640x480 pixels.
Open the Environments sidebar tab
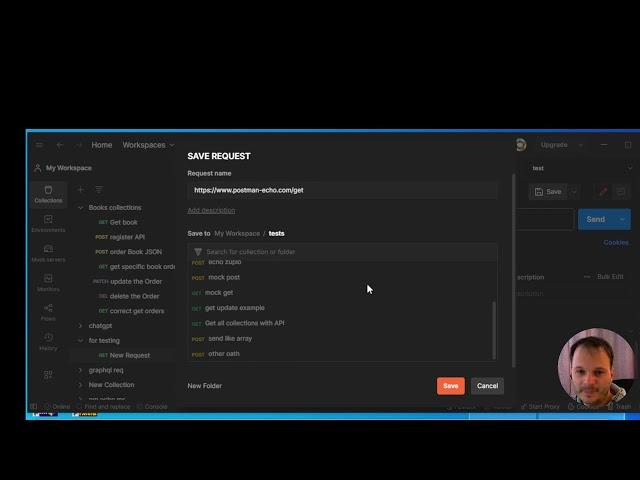[x=48, y=224]
